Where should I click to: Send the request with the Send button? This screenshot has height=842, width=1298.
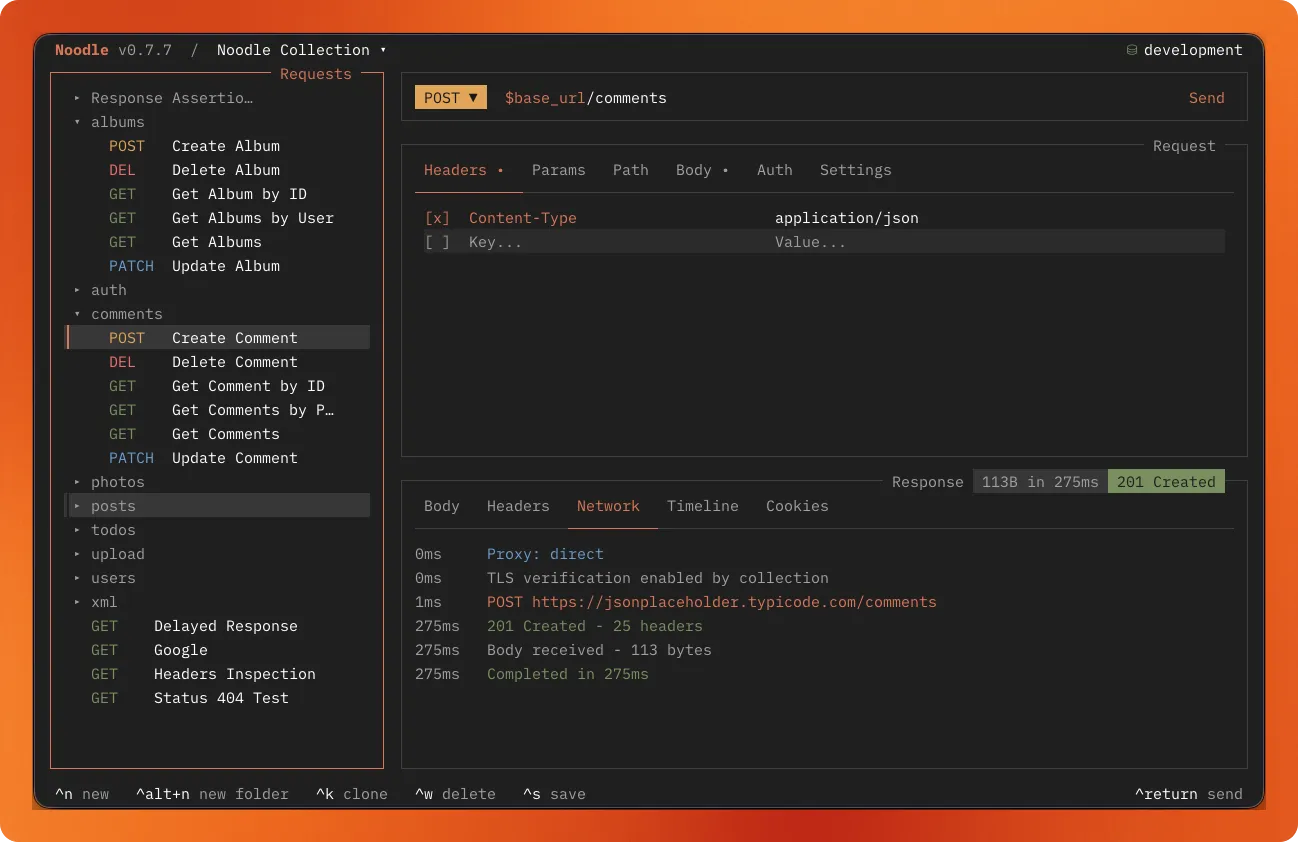(1206, 98)
